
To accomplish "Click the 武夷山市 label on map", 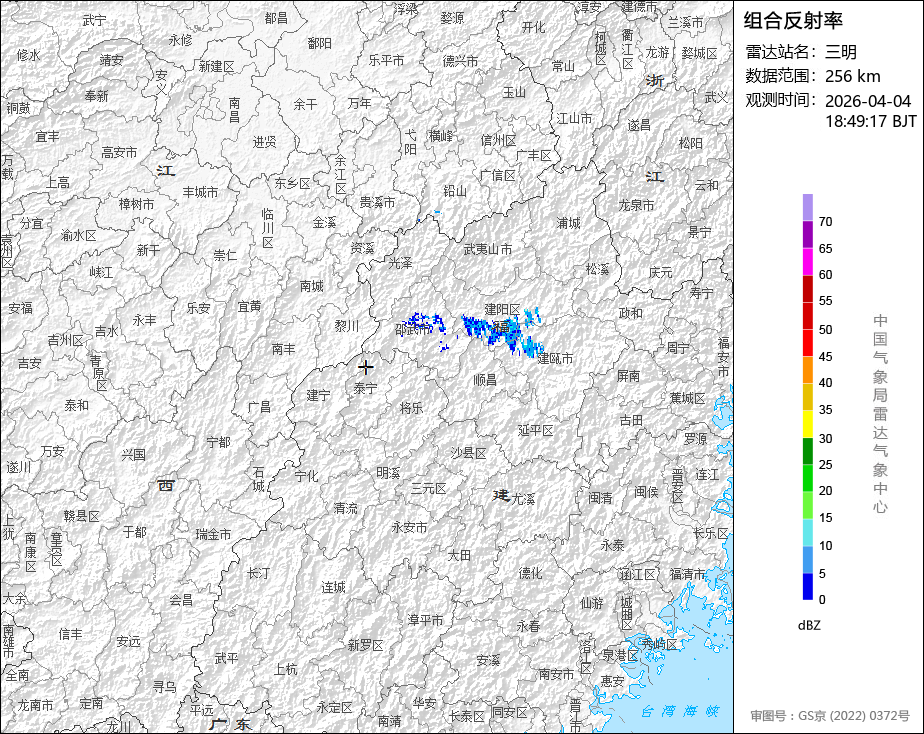I will pos(487,250).
